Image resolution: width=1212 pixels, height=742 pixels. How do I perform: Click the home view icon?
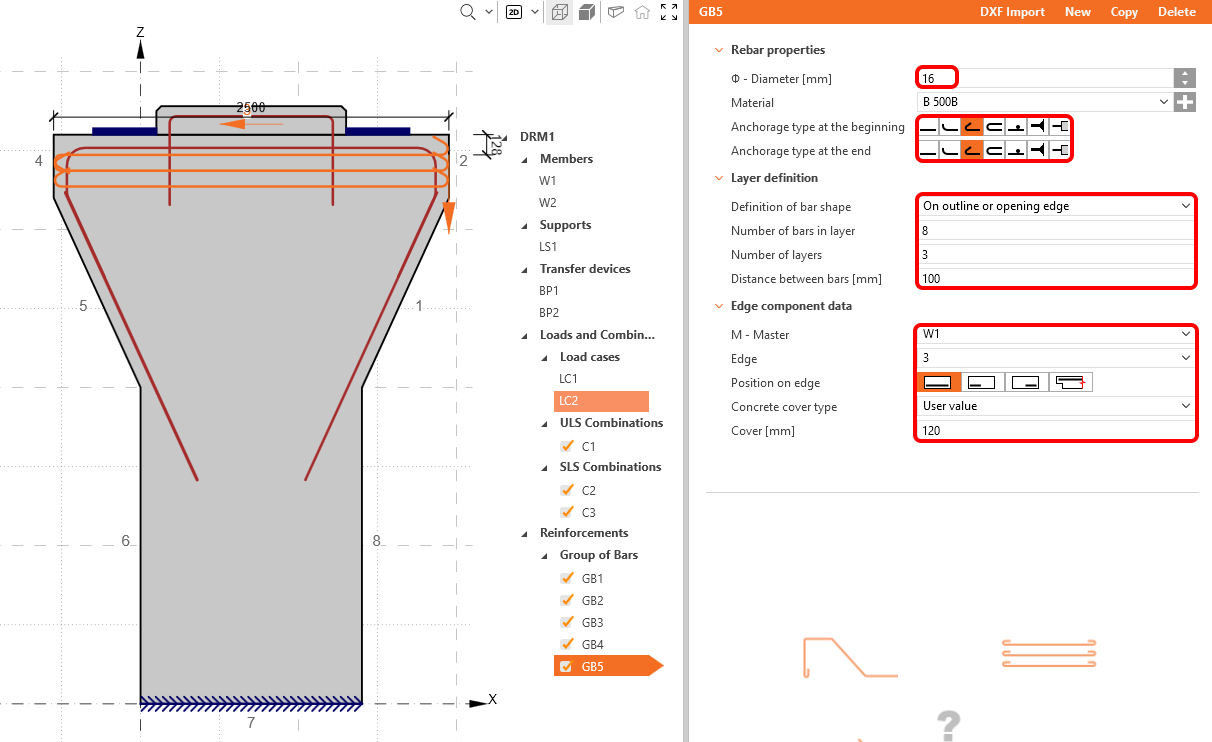(642, 12)
